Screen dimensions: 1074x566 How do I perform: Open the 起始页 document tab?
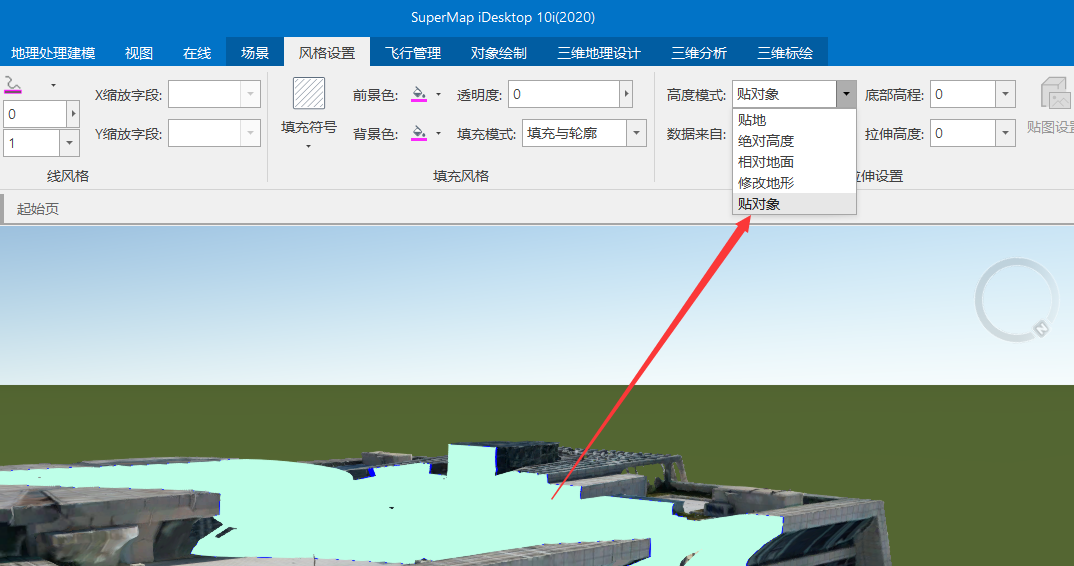(x=38, y=209)
